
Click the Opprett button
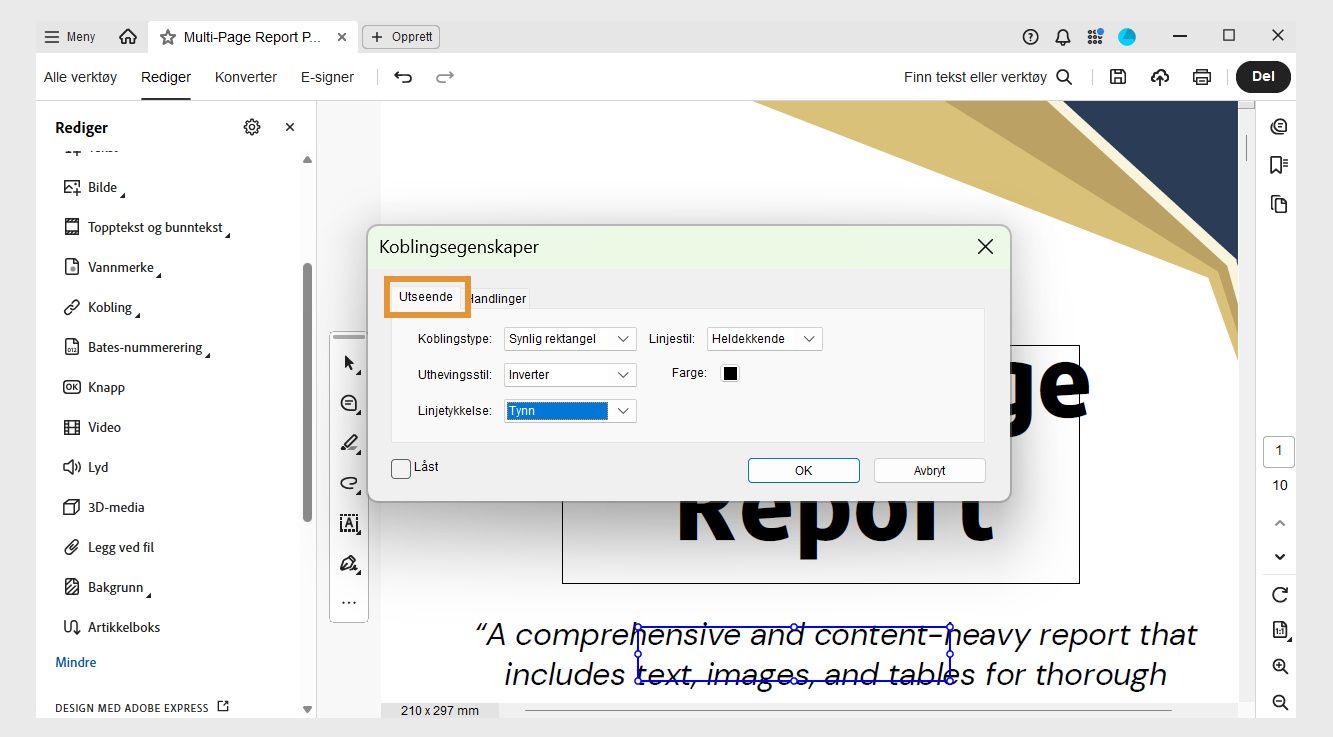pyautogui.click(x=401, y=37)
